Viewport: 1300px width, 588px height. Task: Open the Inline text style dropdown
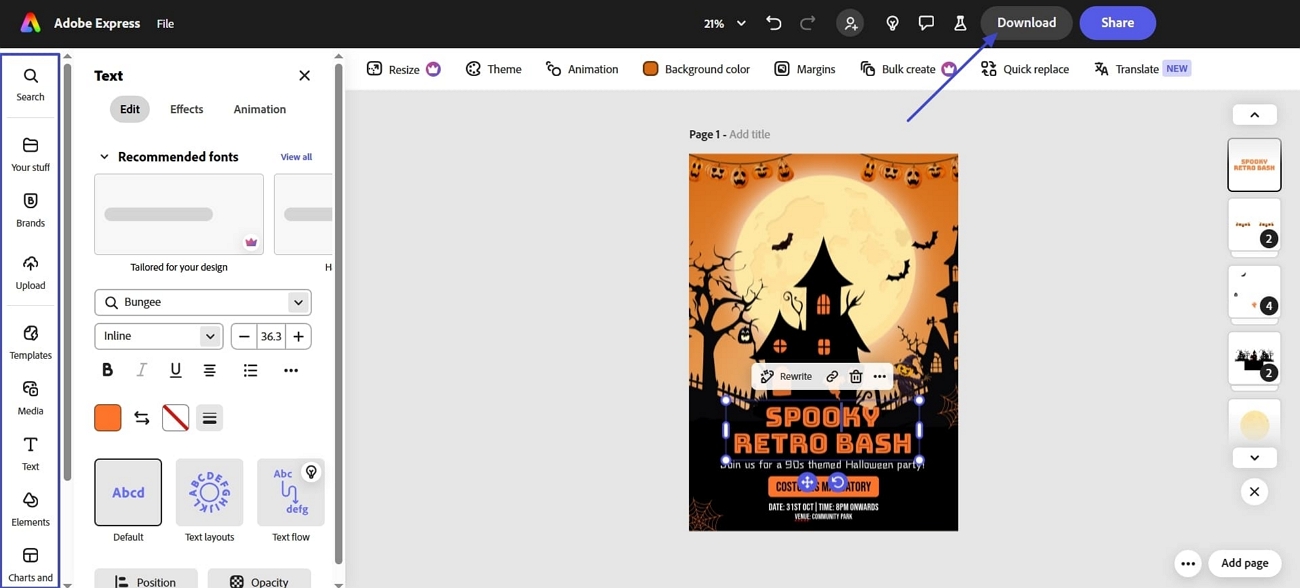coord(158,335)
